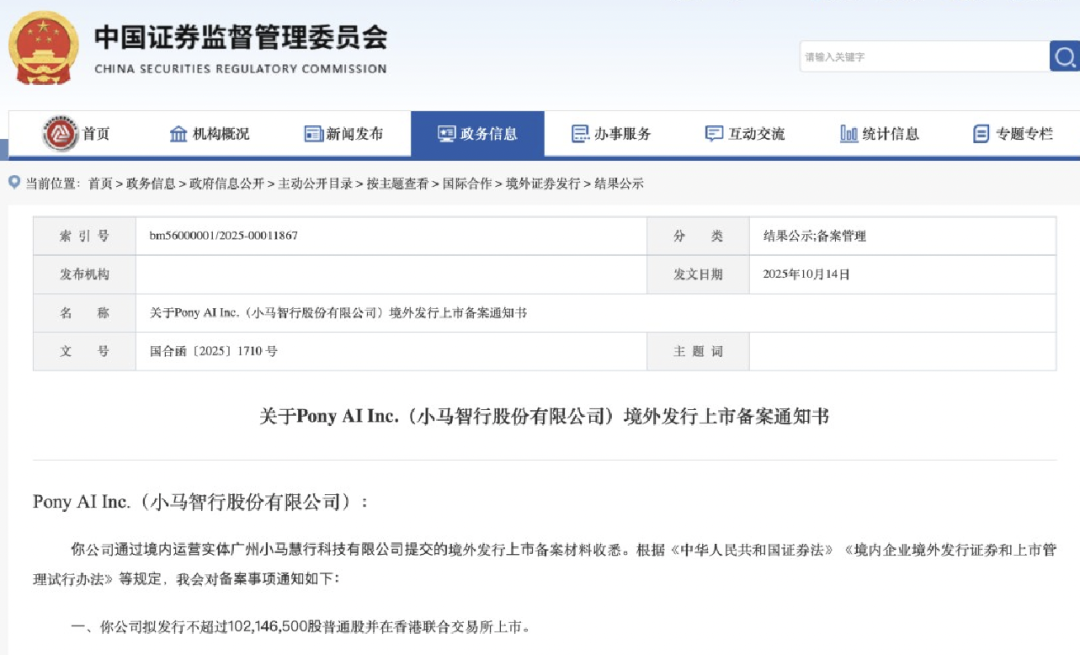Go to 政务信息 in the breadcrumb
Viewport: 1080px width, 655px height.
[151, 183]
